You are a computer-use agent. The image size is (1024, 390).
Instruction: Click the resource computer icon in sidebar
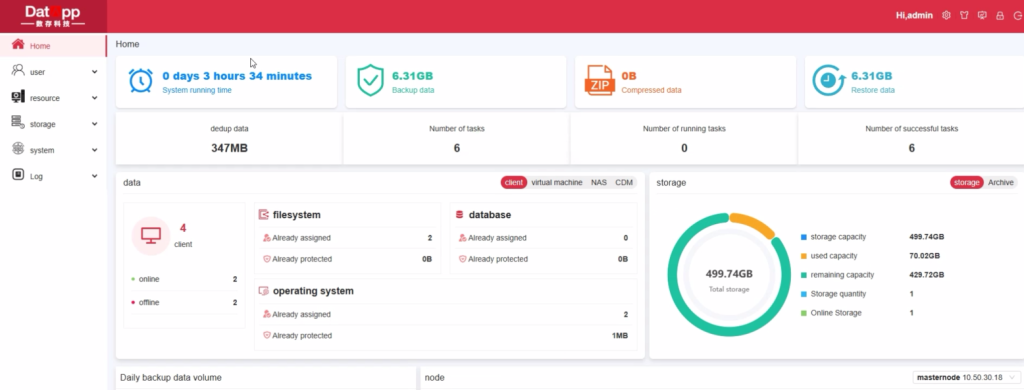coord(18,97)
